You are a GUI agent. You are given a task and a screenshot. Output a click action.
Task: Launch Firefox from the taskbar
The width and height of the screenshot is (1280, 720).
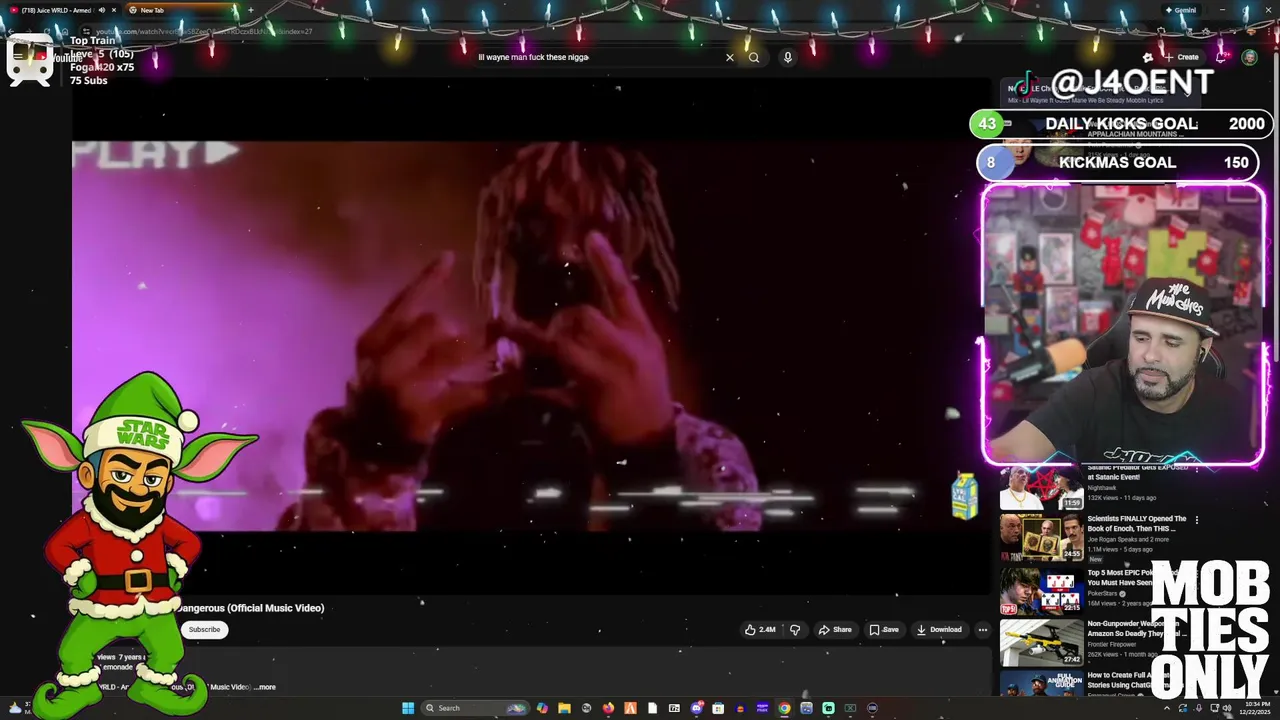(x=608, y=708)
